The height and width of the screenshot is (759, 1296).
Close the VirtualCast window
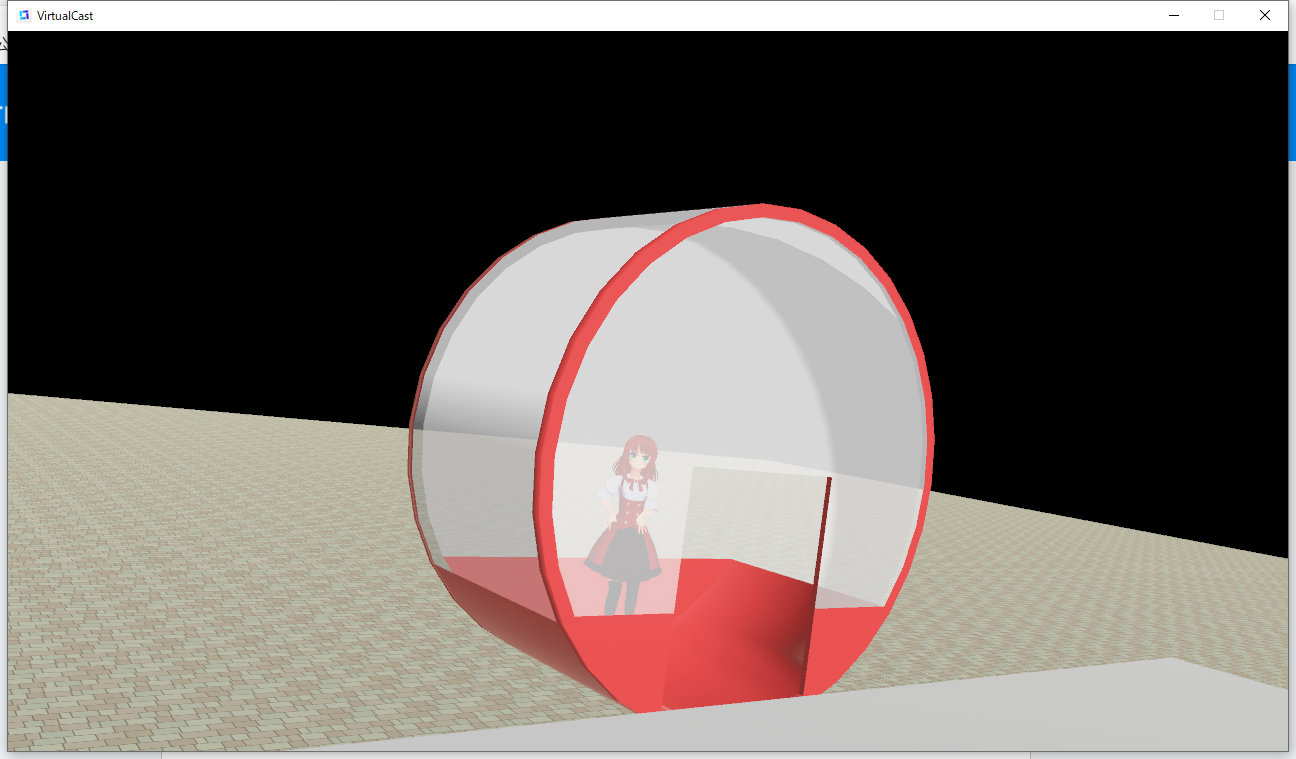click(x=1265, y=15)
